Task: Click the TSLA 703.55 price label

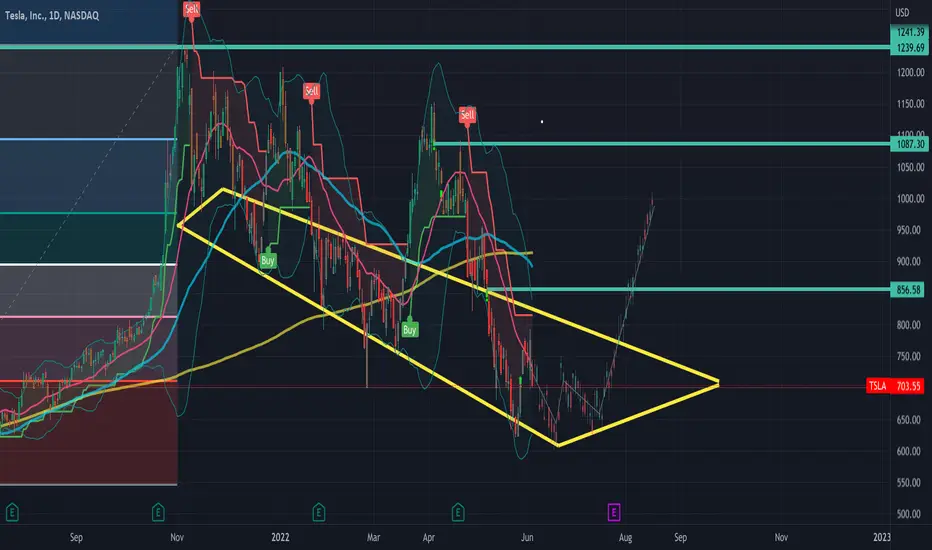Action: 895,386
